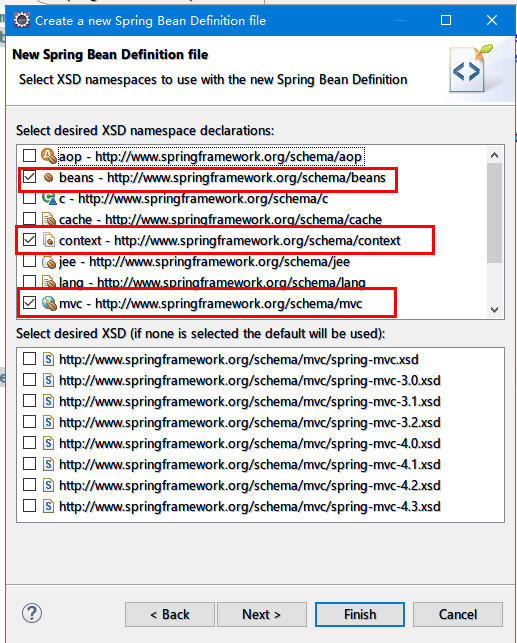
Task: Click the jee namespace icon
Action: (x=48, y=261)
